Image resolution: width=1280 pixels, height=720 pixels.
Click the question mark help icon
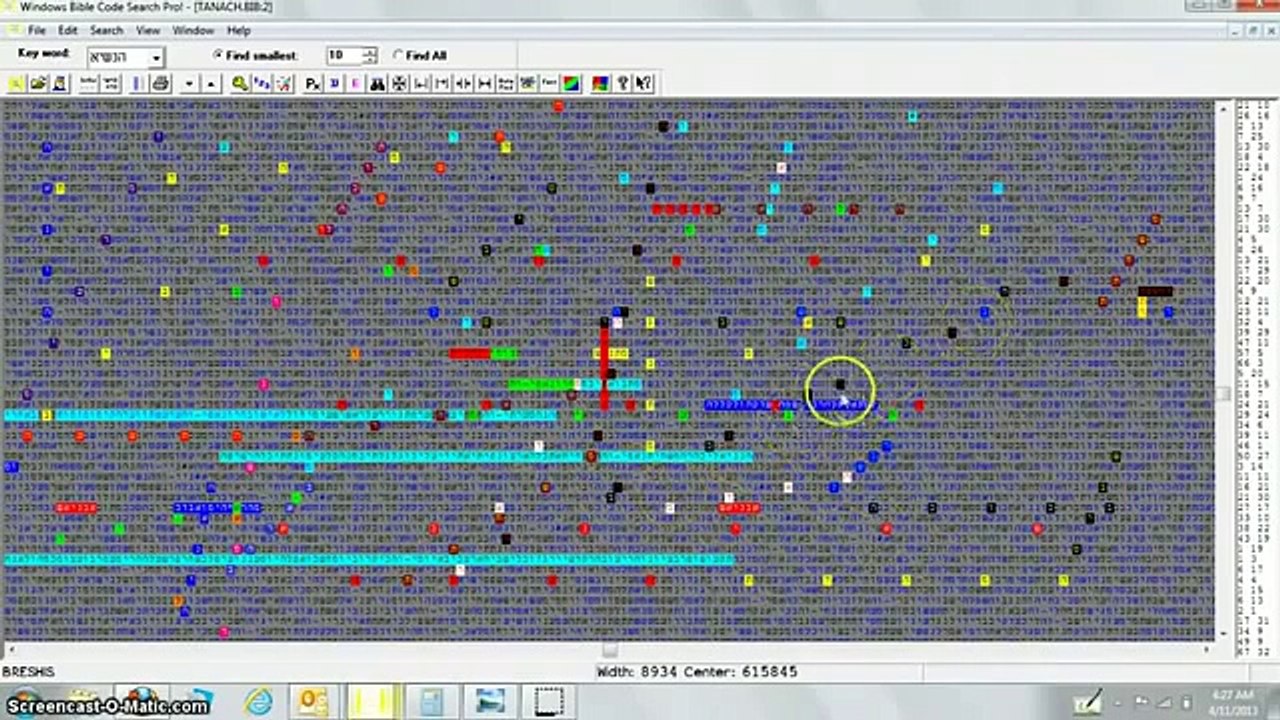[x=622, y=84]
